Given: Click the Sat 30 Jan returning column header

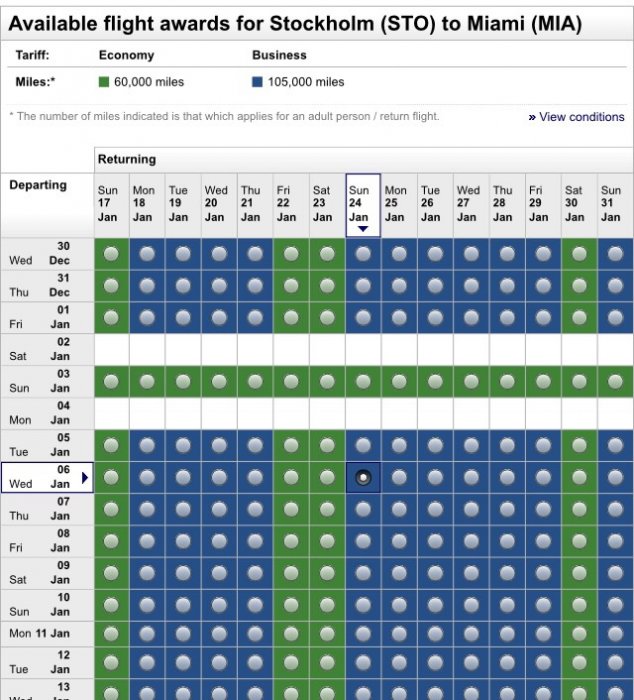Looking at the screenshot, I should [x=574, y=204].
